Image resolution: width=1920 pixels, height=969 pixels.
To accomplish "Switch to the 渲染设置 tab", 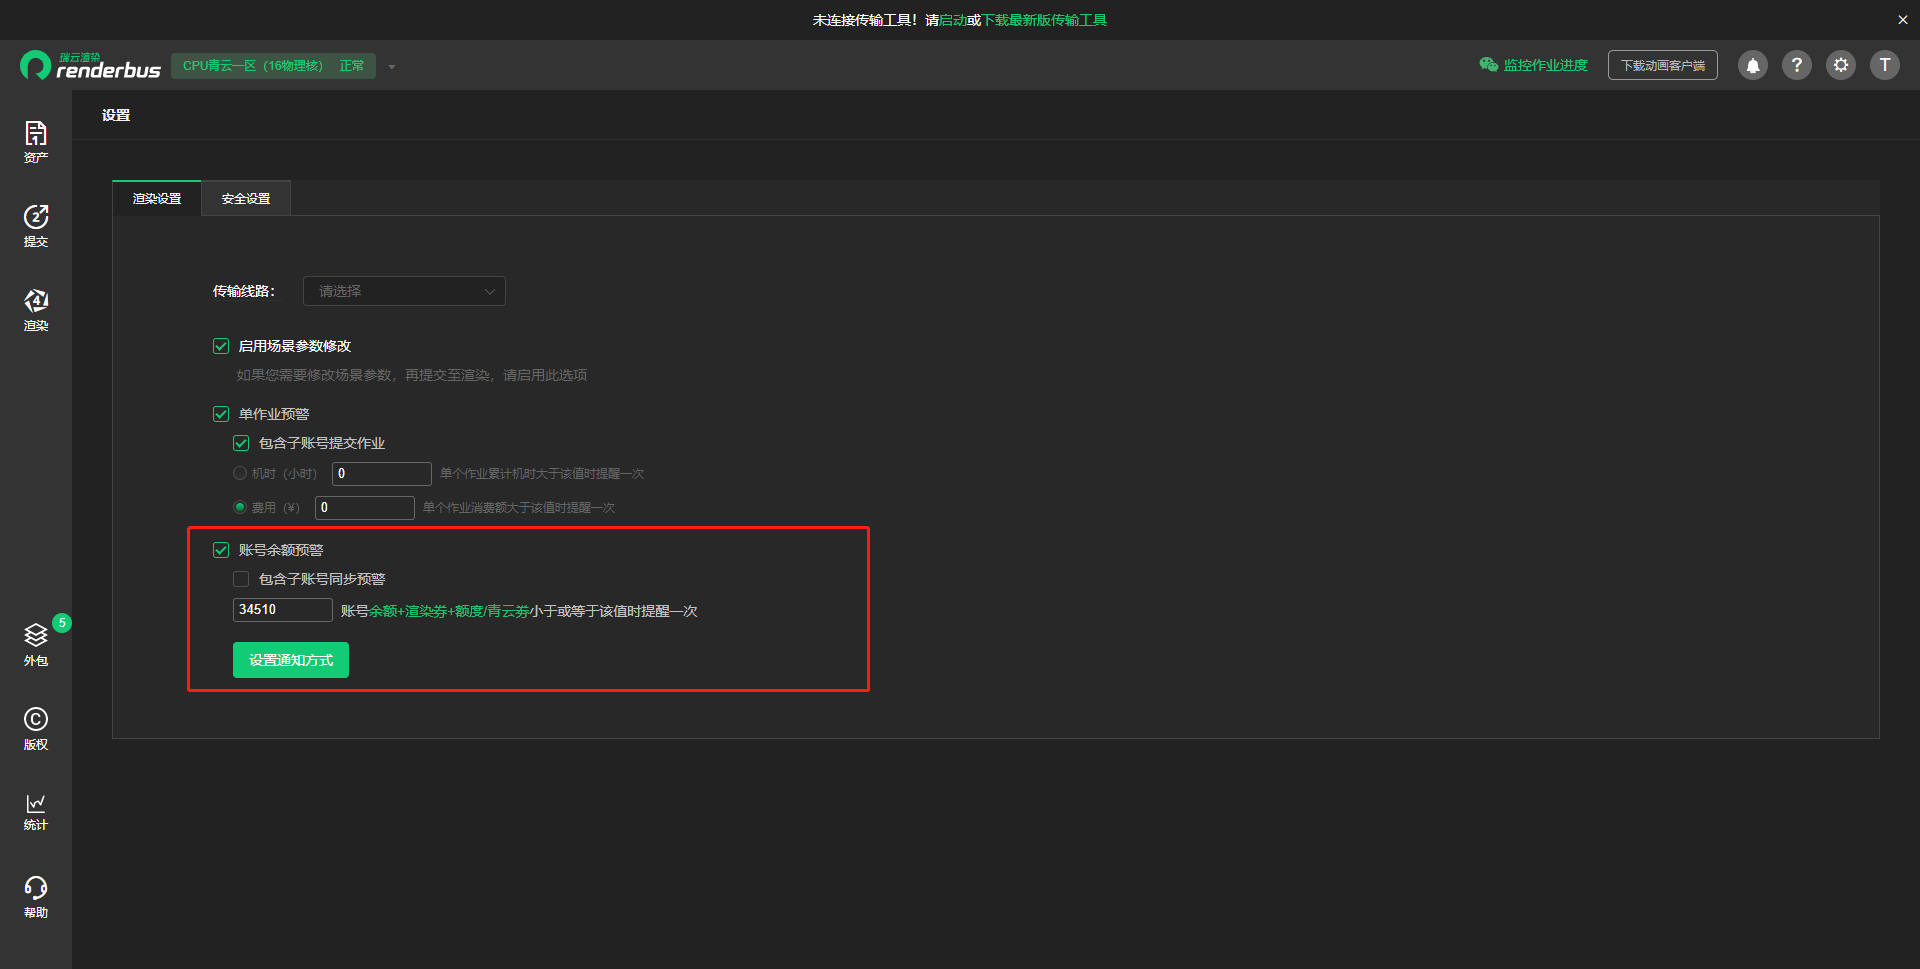I will tap(157, 199).
